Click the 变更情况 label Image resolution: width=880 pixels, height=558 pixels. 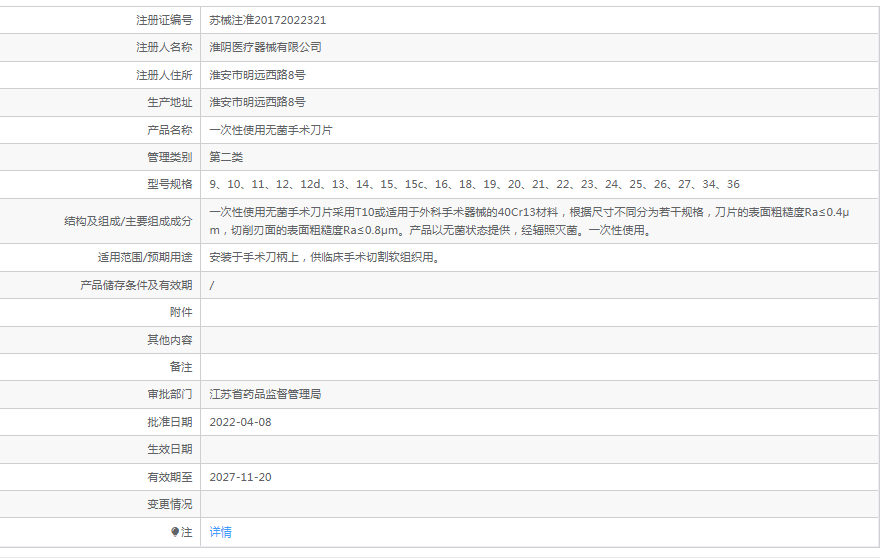pyautogui.click(x=169, y=504)
